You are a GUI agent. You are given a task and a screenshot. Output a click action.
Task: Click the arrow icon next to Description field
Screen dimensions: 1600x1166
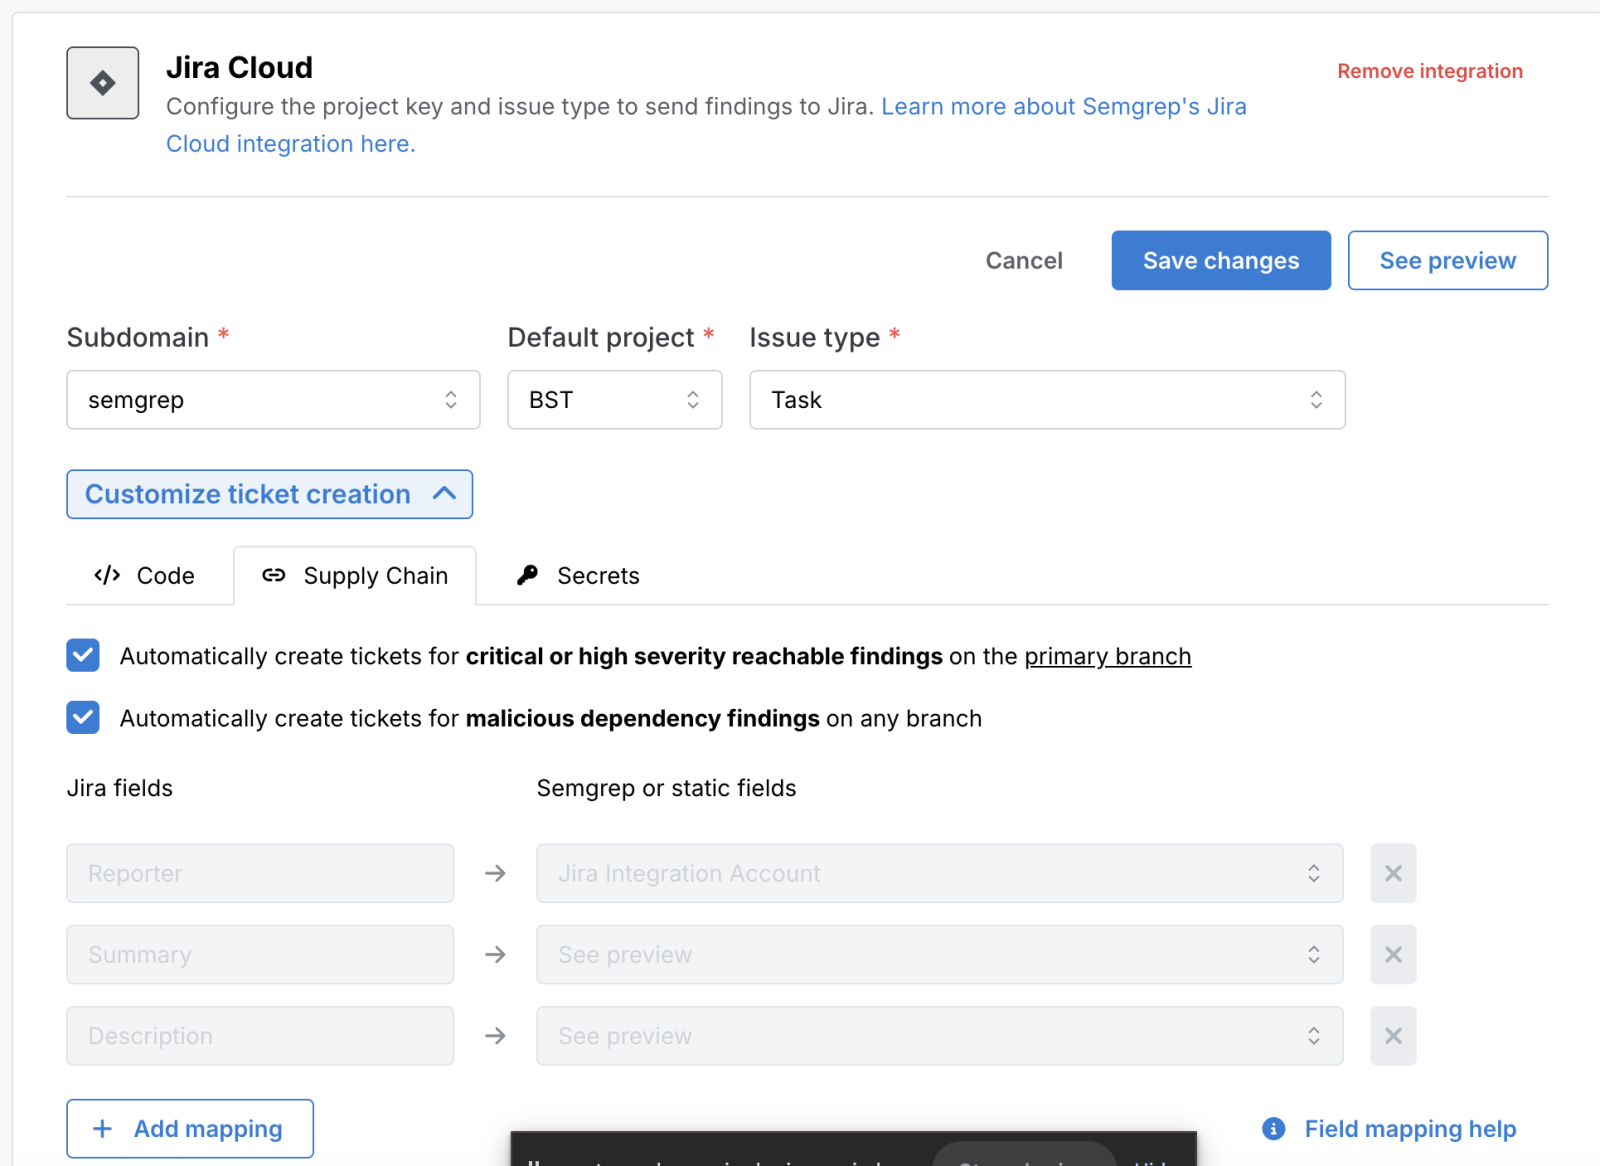click(495, 1036)
